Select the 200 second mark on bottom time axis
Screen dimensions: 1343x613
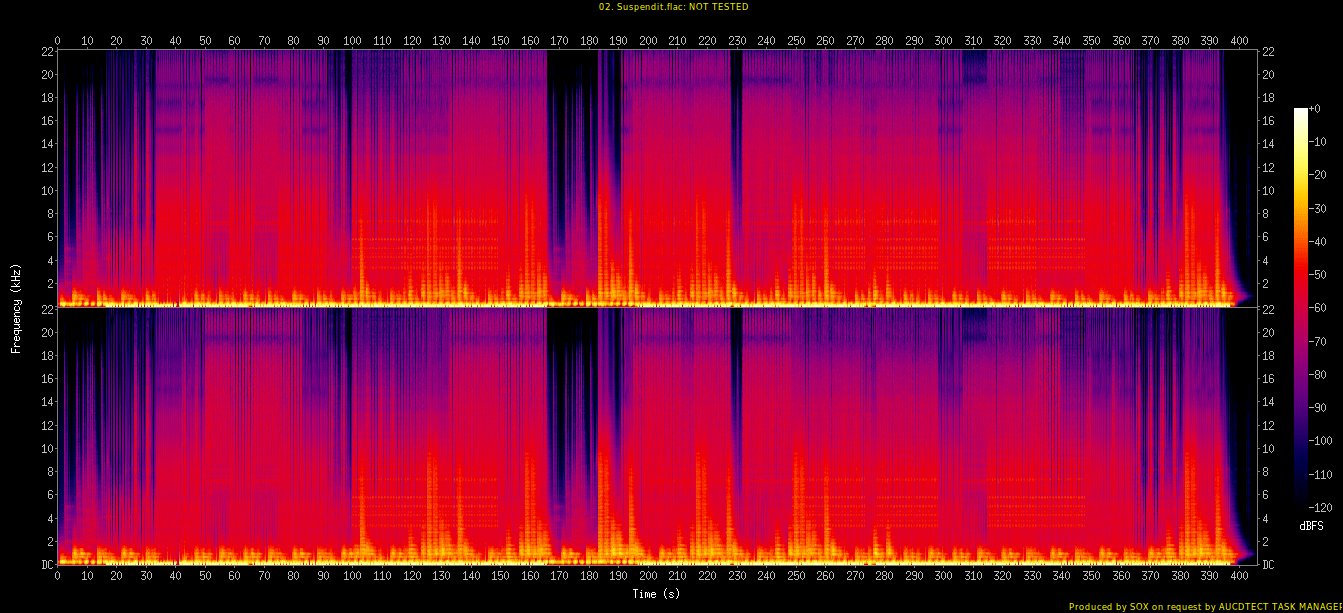[x=648, y=577]
